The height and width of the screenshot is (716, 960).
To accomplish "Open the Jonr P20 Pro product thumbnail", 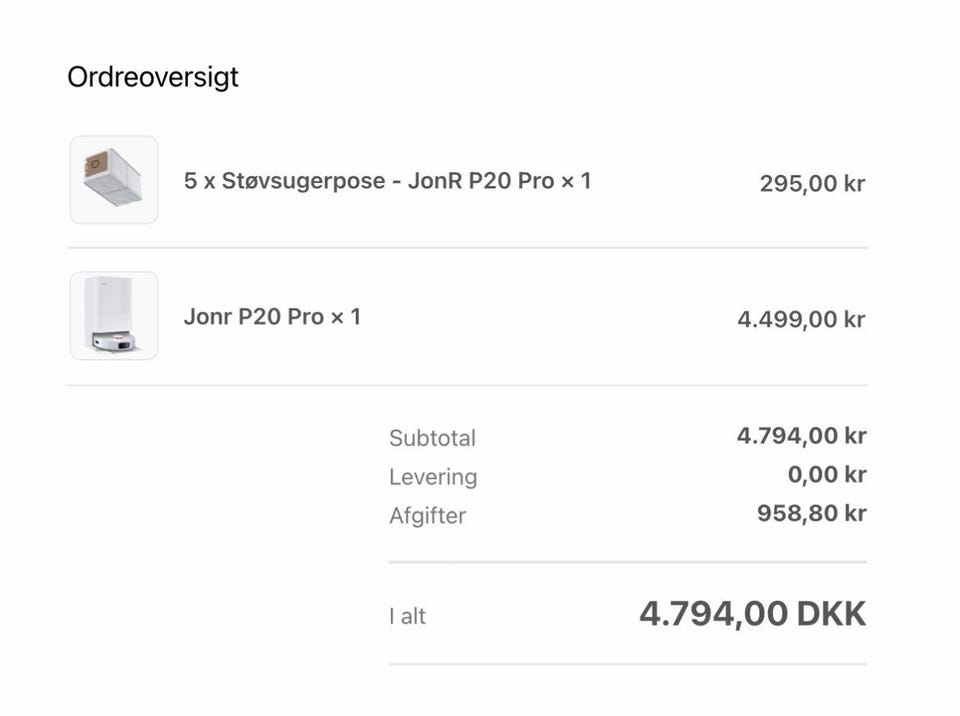I will [x=114, y=315].
